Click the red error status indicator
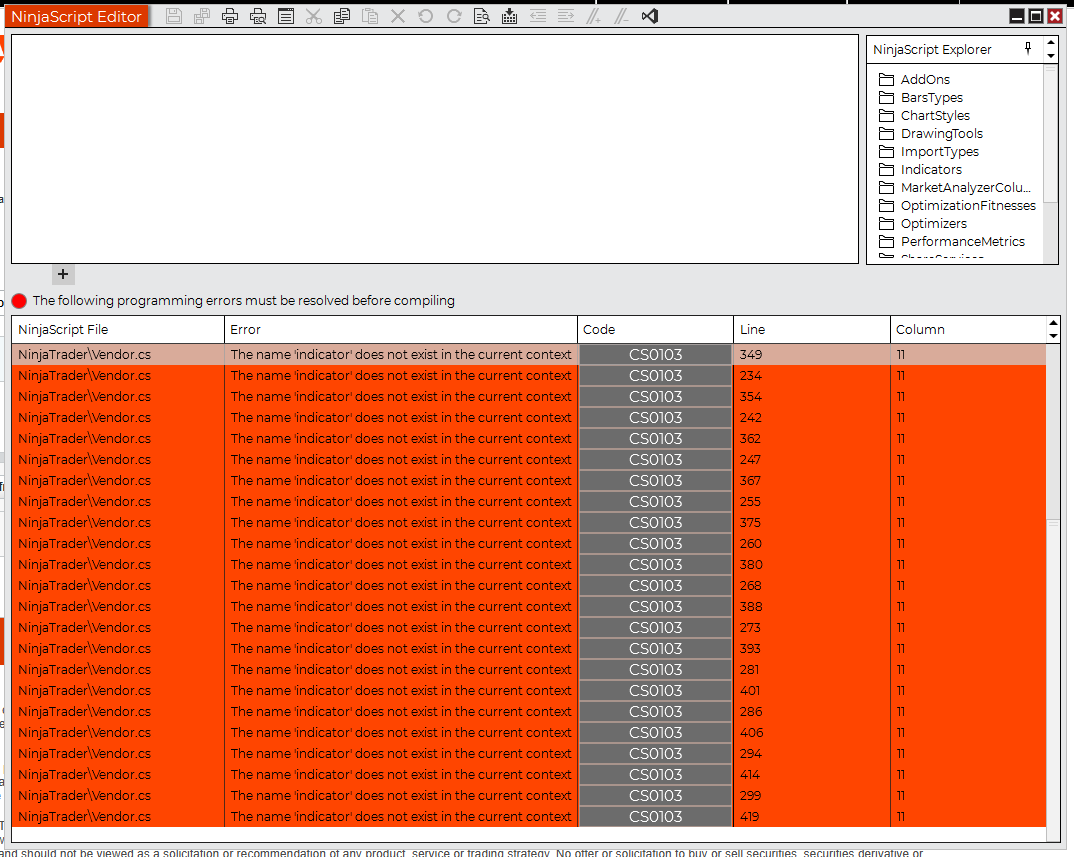1074x857 pixels. coord(19,301)
